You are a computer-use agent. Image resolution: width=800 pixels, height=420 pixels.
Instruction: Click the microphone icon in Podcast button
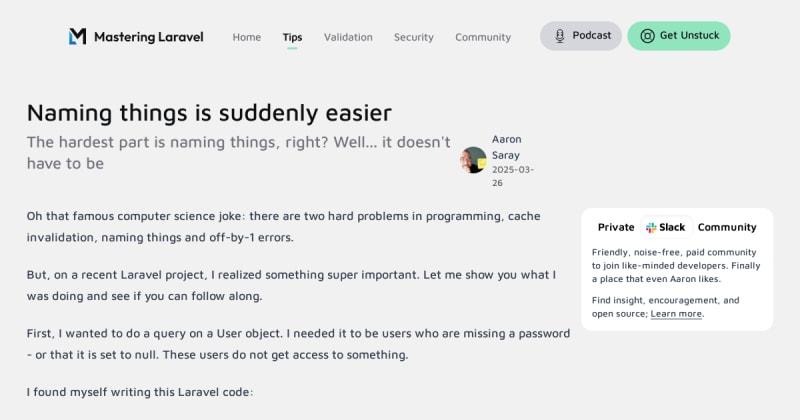tap(559, 36)
